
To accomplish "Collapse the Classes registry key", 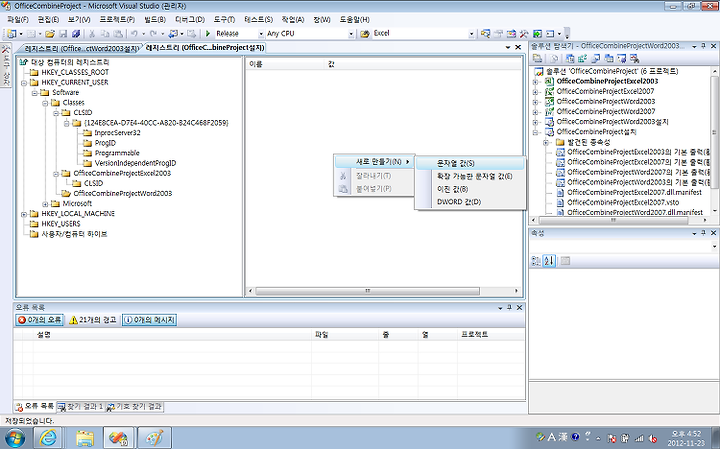I will pyautogui.click(x=45, y=103).
